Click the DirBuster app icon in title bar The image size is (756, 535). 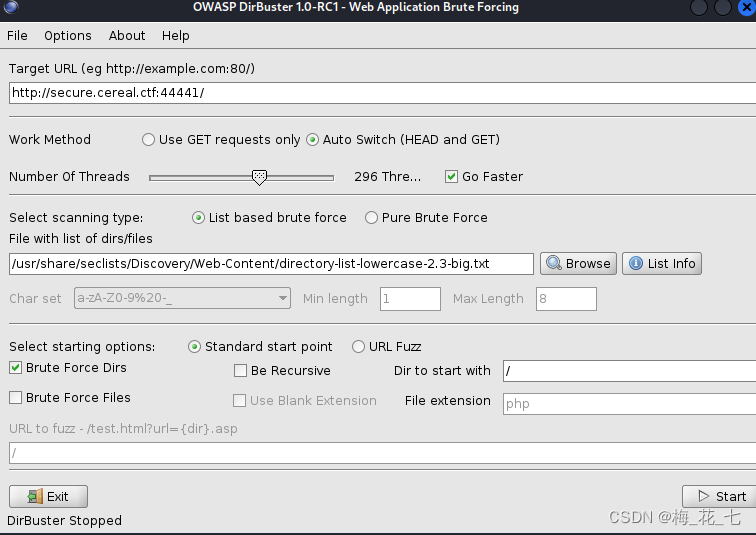pyautogui.click(x=11, y=7)
